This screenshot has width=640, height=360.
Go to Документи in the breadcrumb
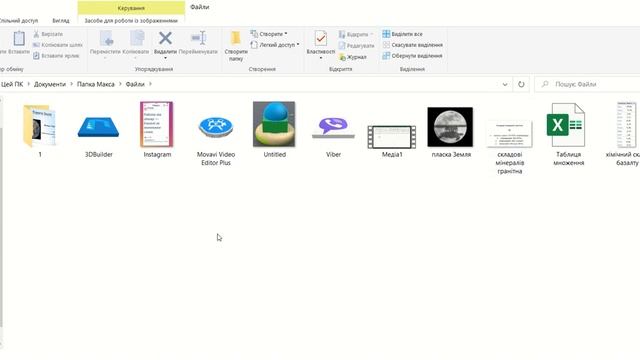(50, 84)
